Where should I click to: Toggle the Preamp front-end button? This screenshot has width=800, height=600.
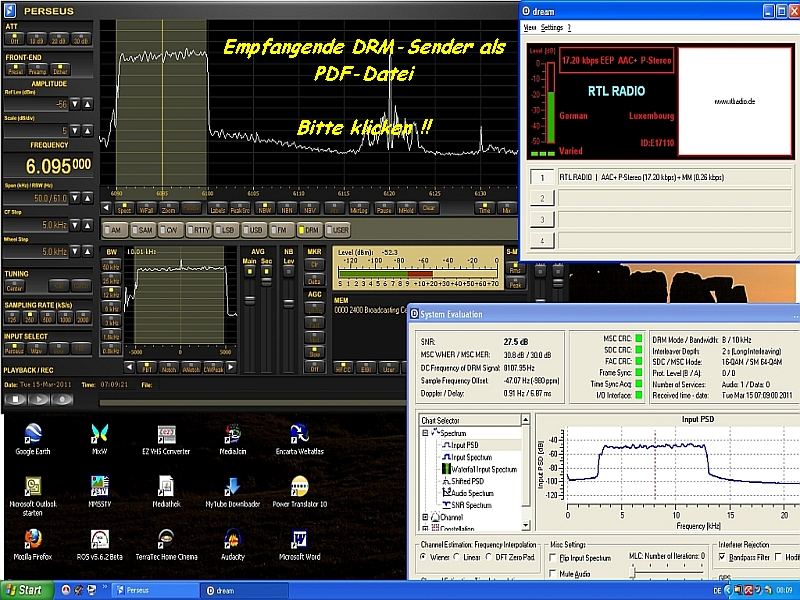tap(37, 70)
